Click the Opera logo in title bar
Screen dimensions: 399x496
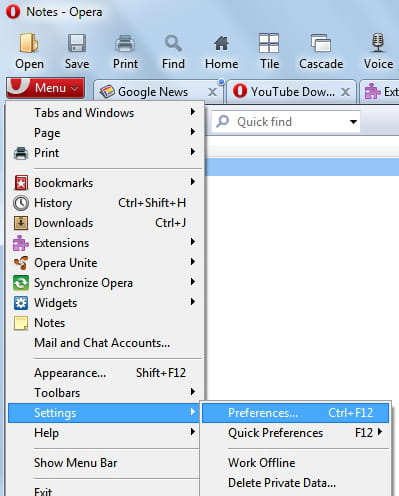click(13, 12)
